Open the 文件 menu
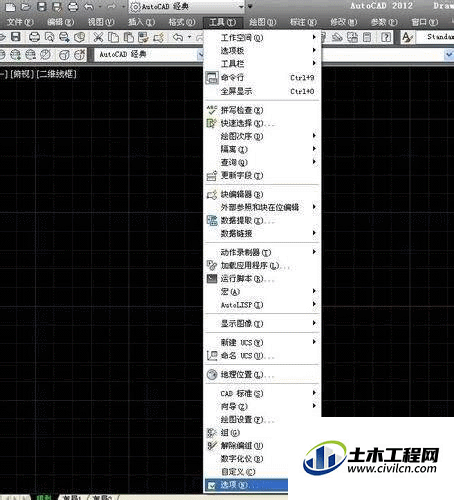Image resolution: width=454 pixels, height=500 pixels. (x=20, y=22)
